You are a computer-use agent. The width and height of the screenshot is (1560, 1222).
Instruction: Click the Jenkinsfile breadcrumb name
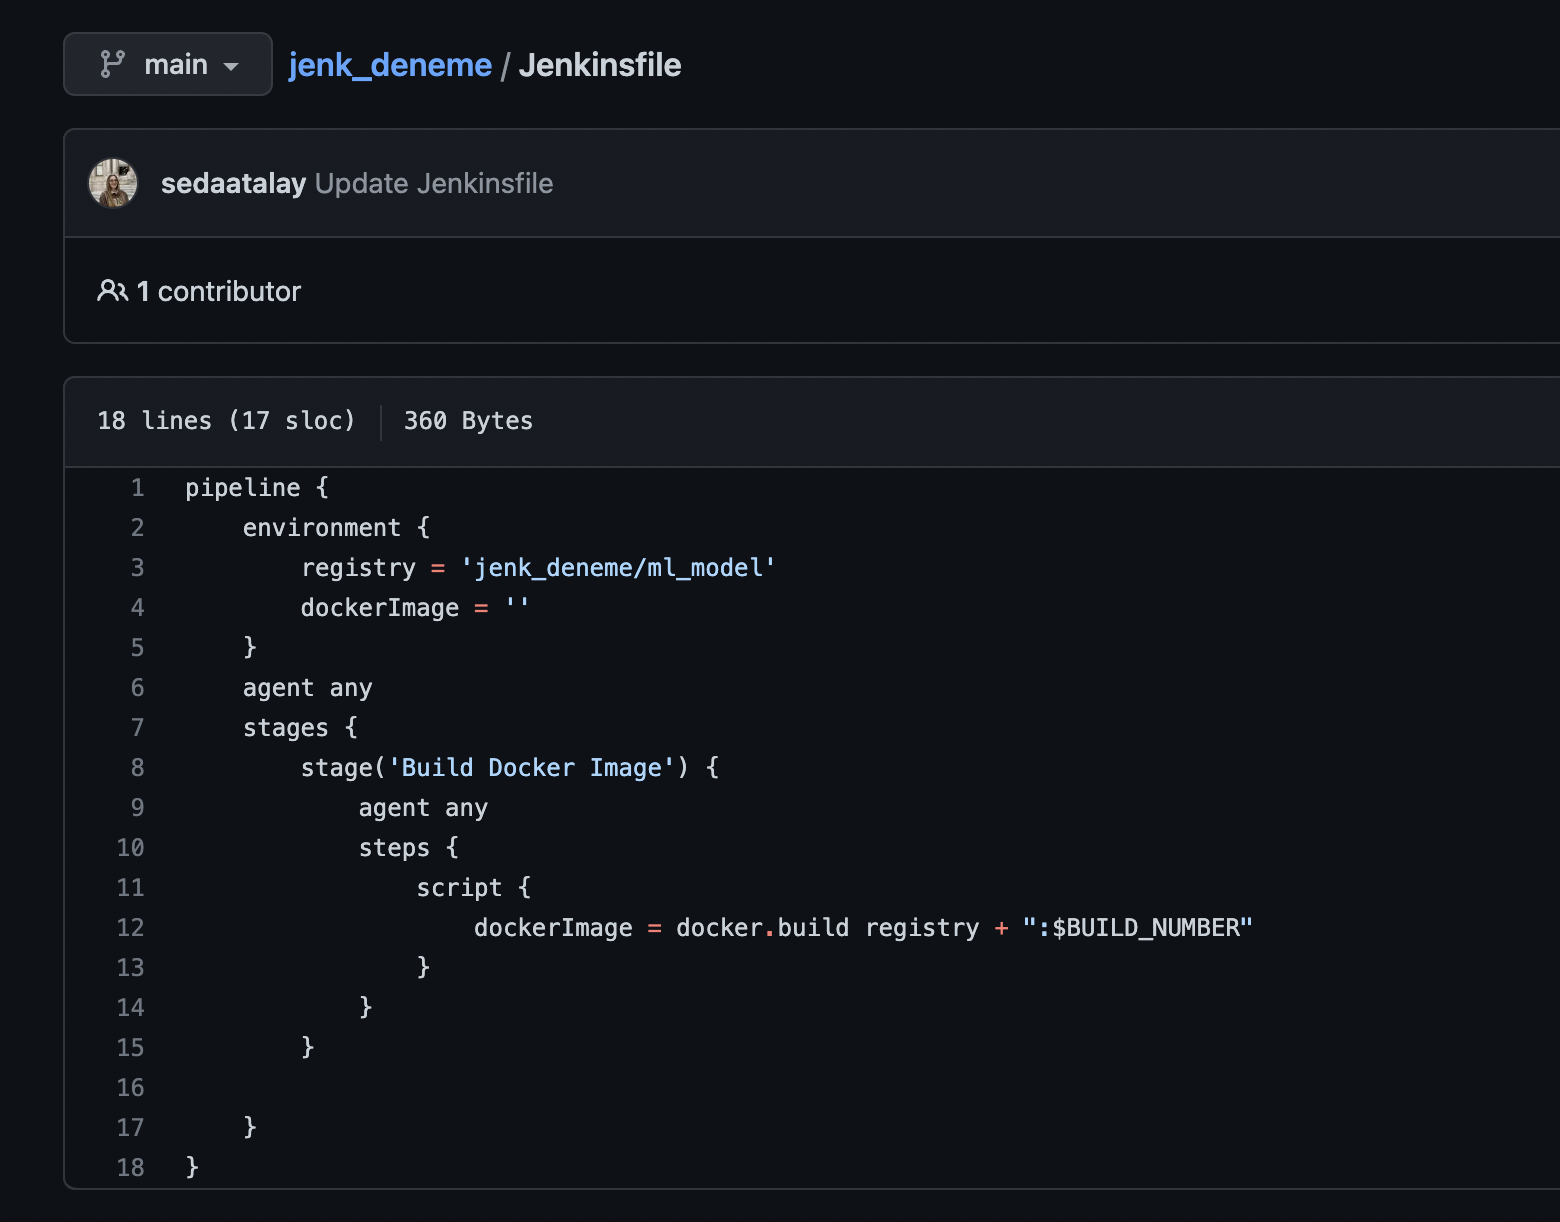click(599, 64)
